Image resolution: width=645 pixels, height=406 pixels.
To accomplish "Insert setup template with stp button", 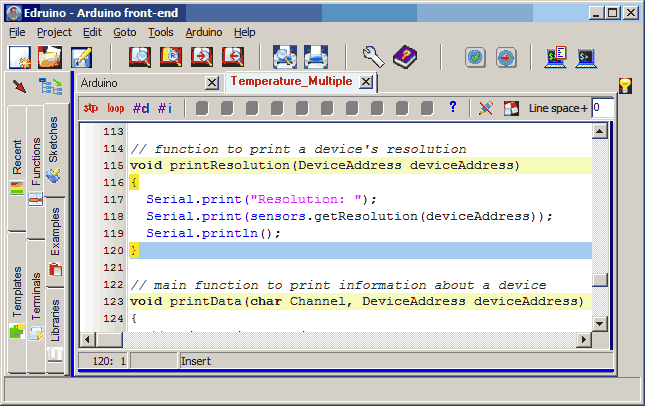I will click(91, 108).
